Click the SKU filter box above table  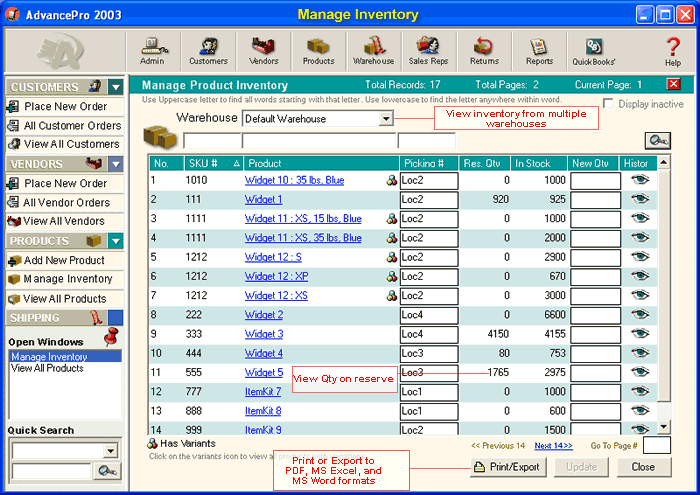click(212, 141)
